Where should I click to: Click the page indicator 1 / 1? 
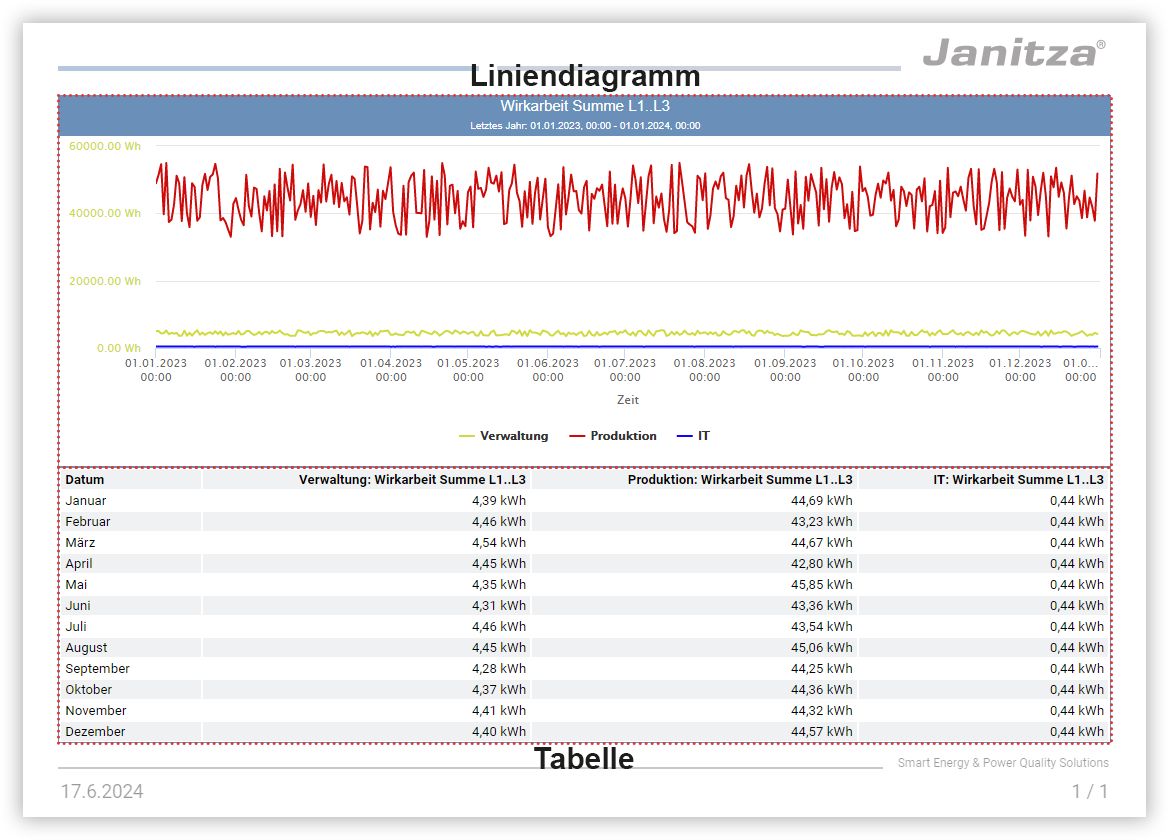click(1091, 791)
